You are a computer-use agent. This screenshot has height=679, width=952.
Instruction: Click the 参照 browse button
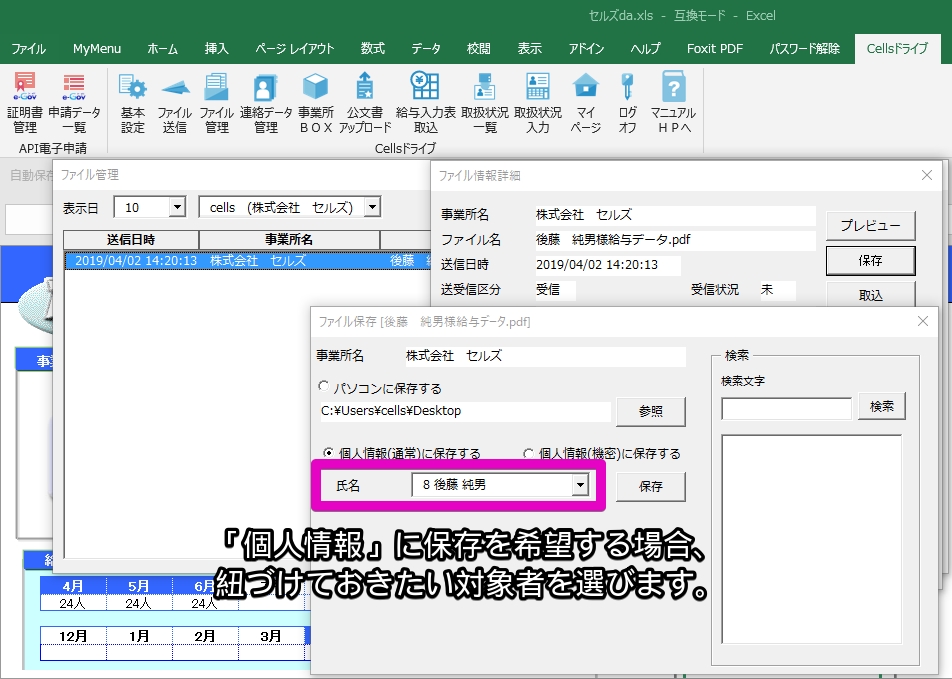click(651, 411)
